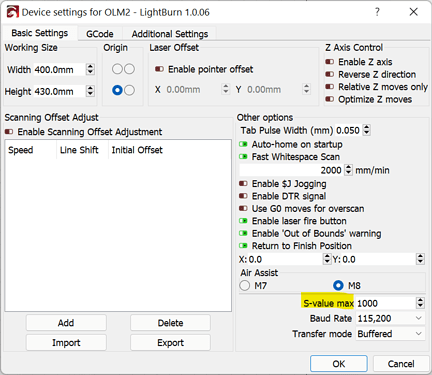Open the Transfer mode dropdown
432x375 pixels.
(x=390, y=334)
